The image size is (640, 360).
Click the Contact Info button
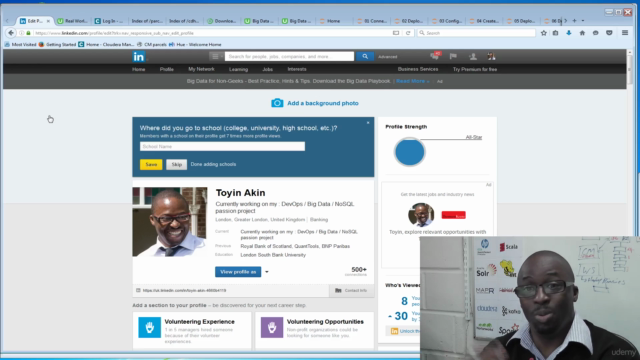click(351, 290)
